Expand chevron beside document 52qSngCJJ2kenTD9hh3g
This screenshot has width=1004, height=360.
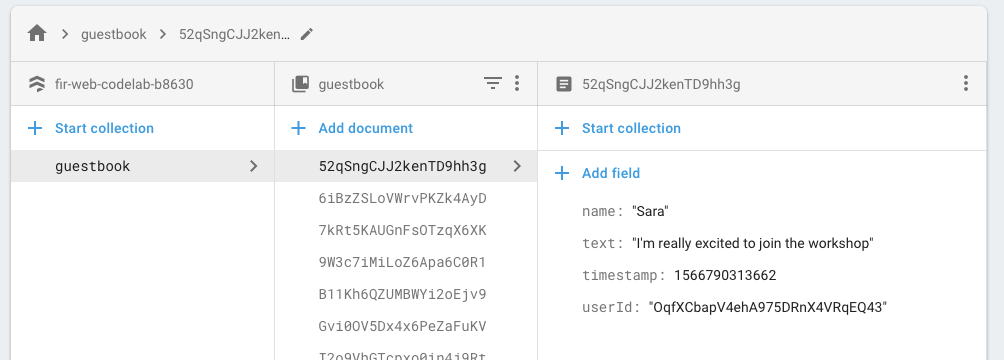(517, 167)
